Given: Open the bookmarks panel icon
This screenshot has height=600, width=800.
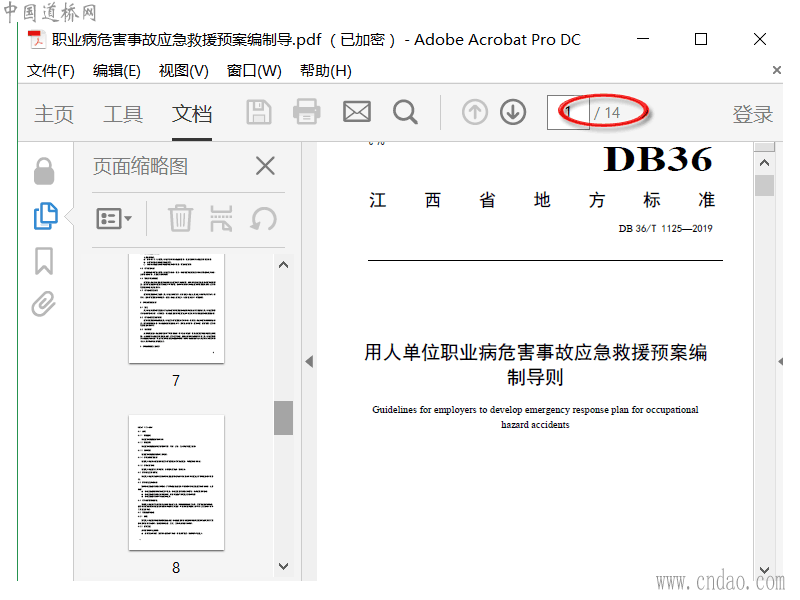Looking at the screenshot, I should (x=44, y=261).
